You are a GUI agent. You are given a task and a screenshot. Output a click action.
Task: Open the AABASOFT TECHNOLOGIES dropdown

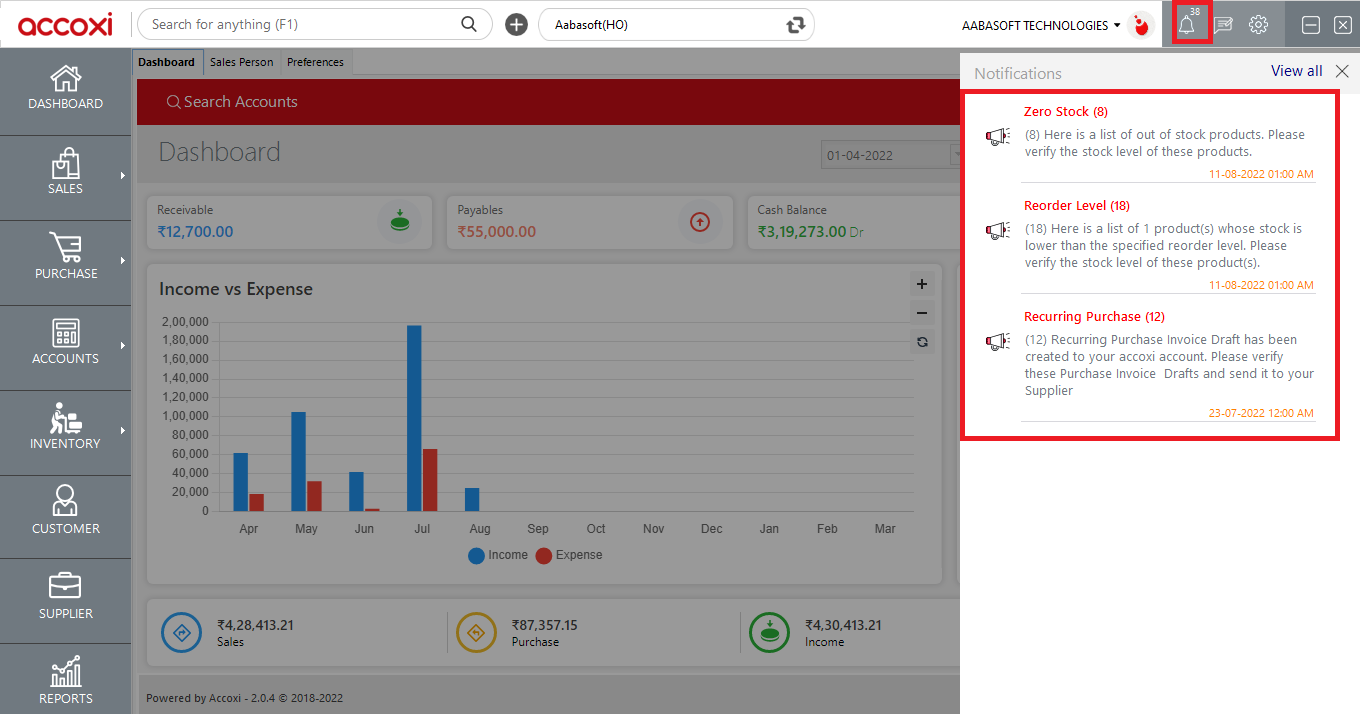(1041, 25)
